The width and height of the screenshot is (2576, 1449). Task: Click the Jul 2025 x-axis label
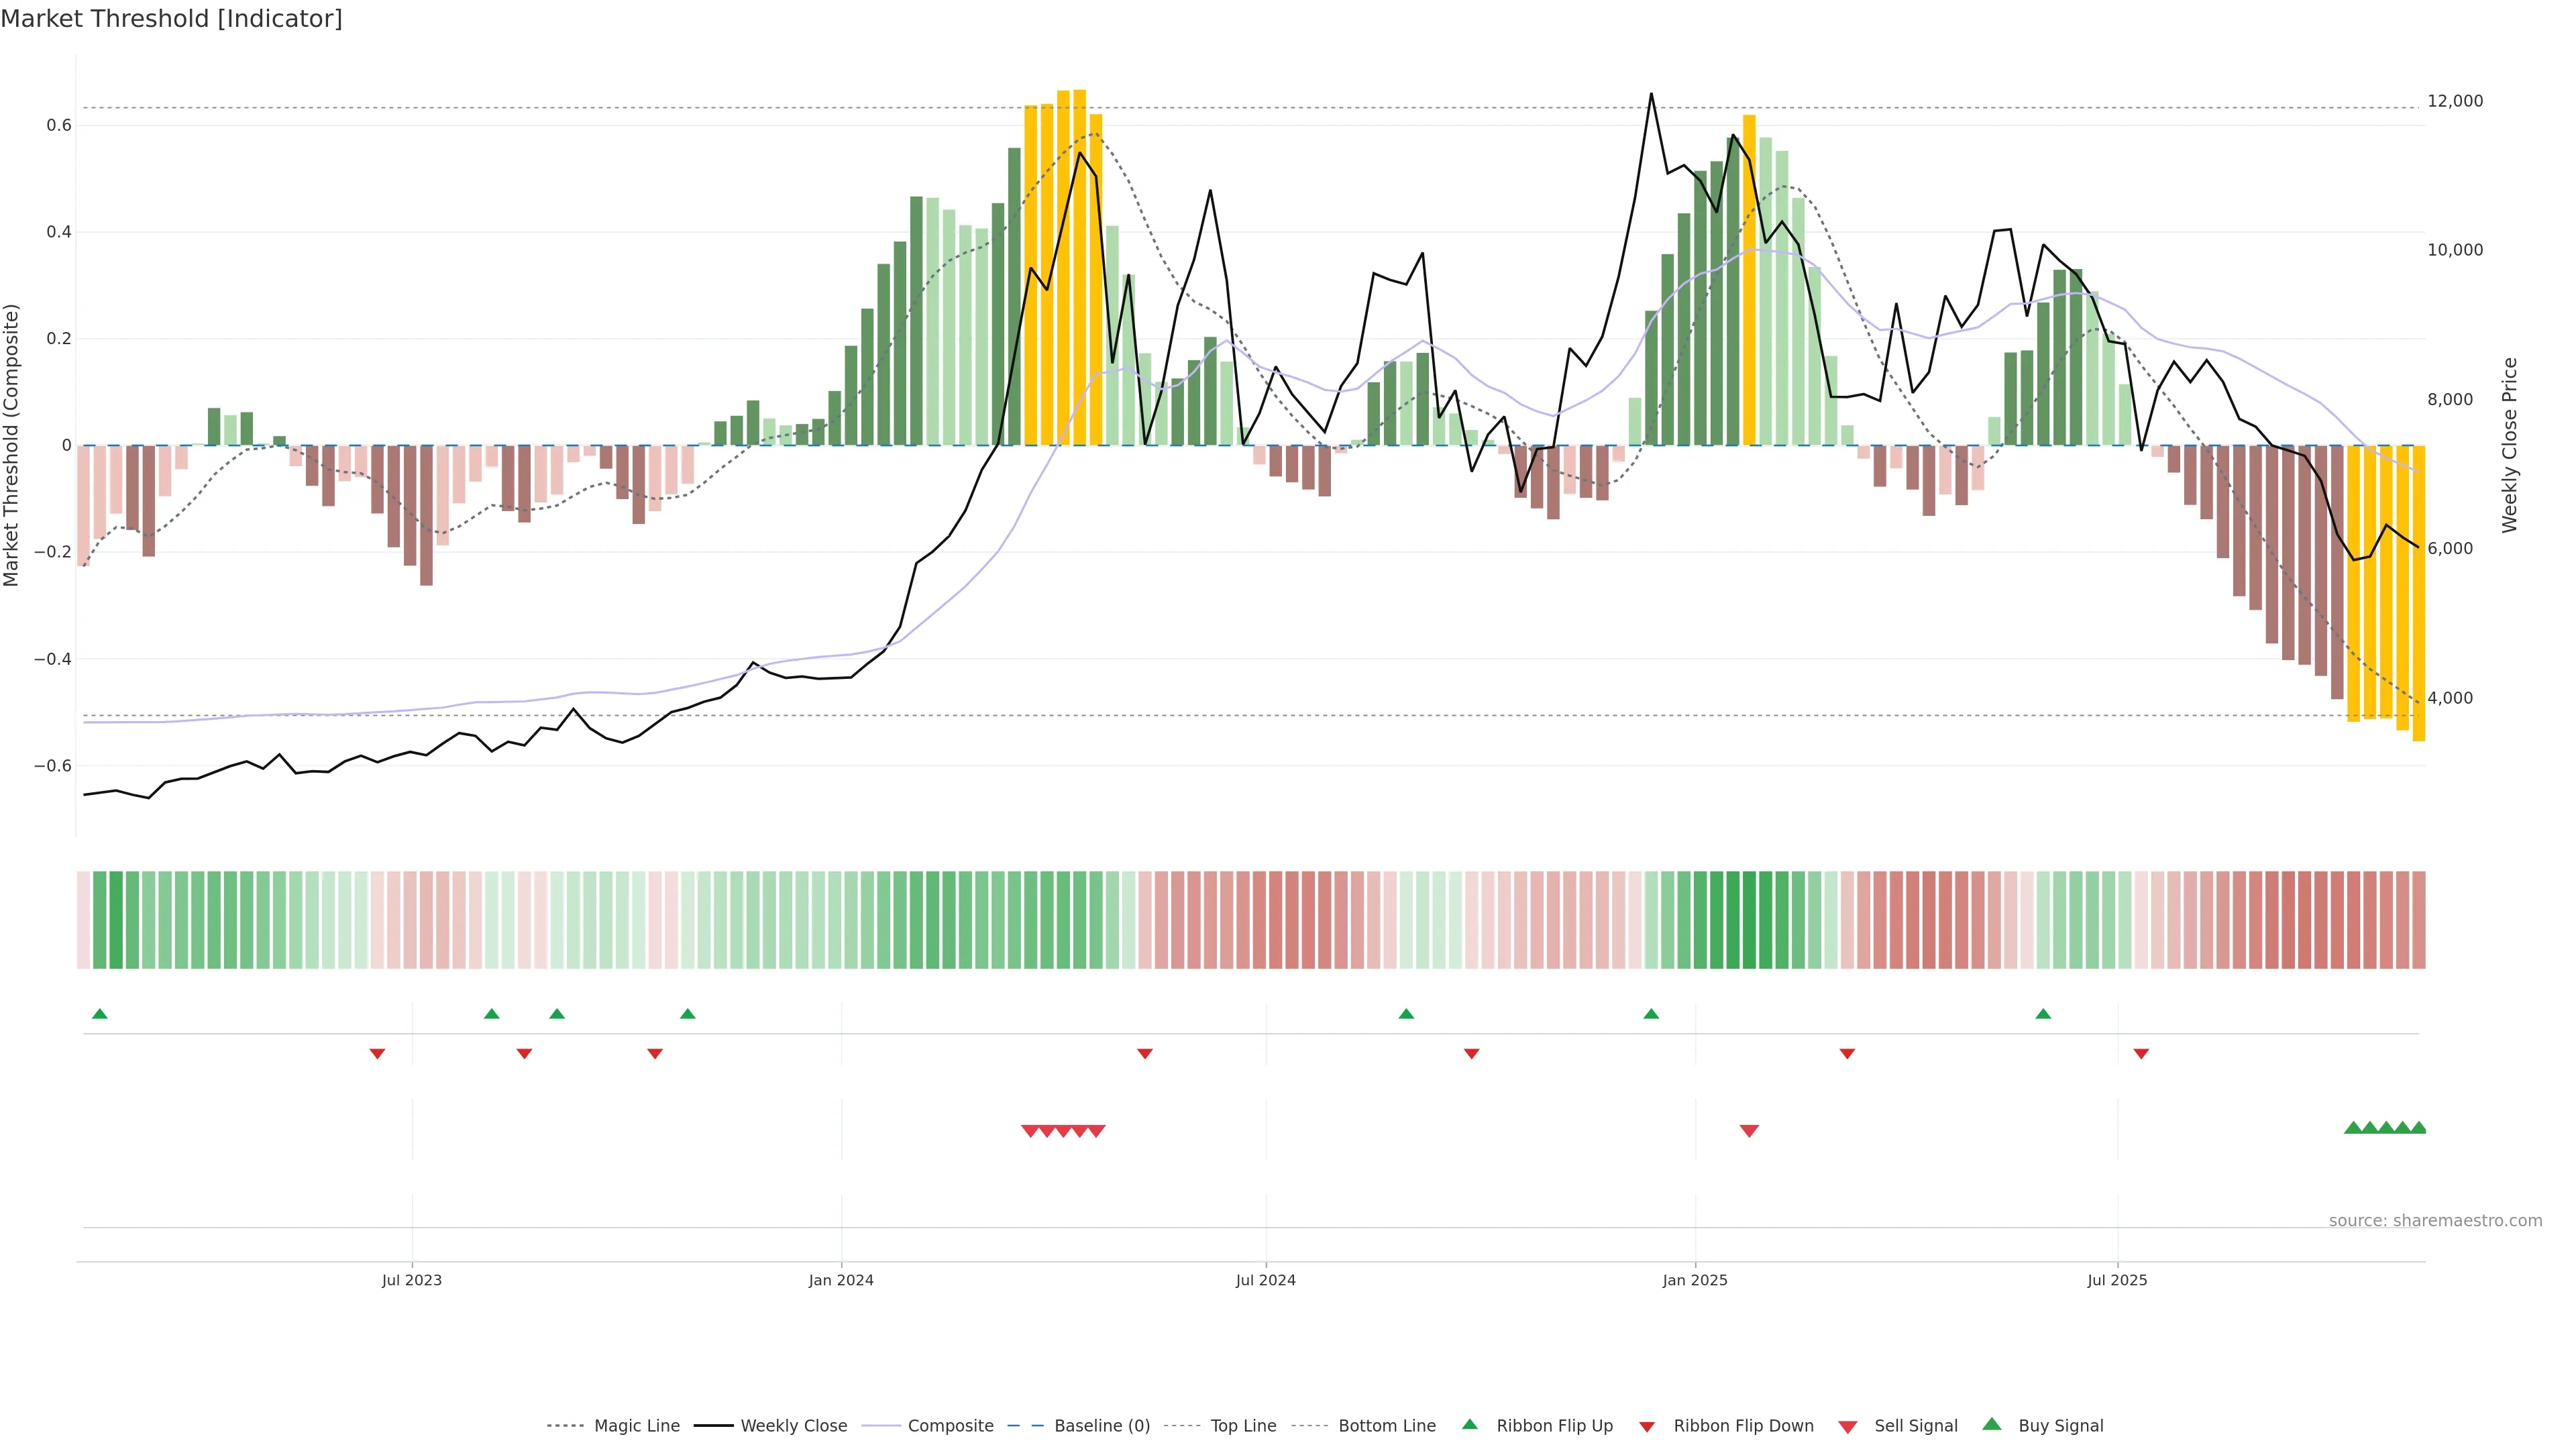(2117, 1280)
